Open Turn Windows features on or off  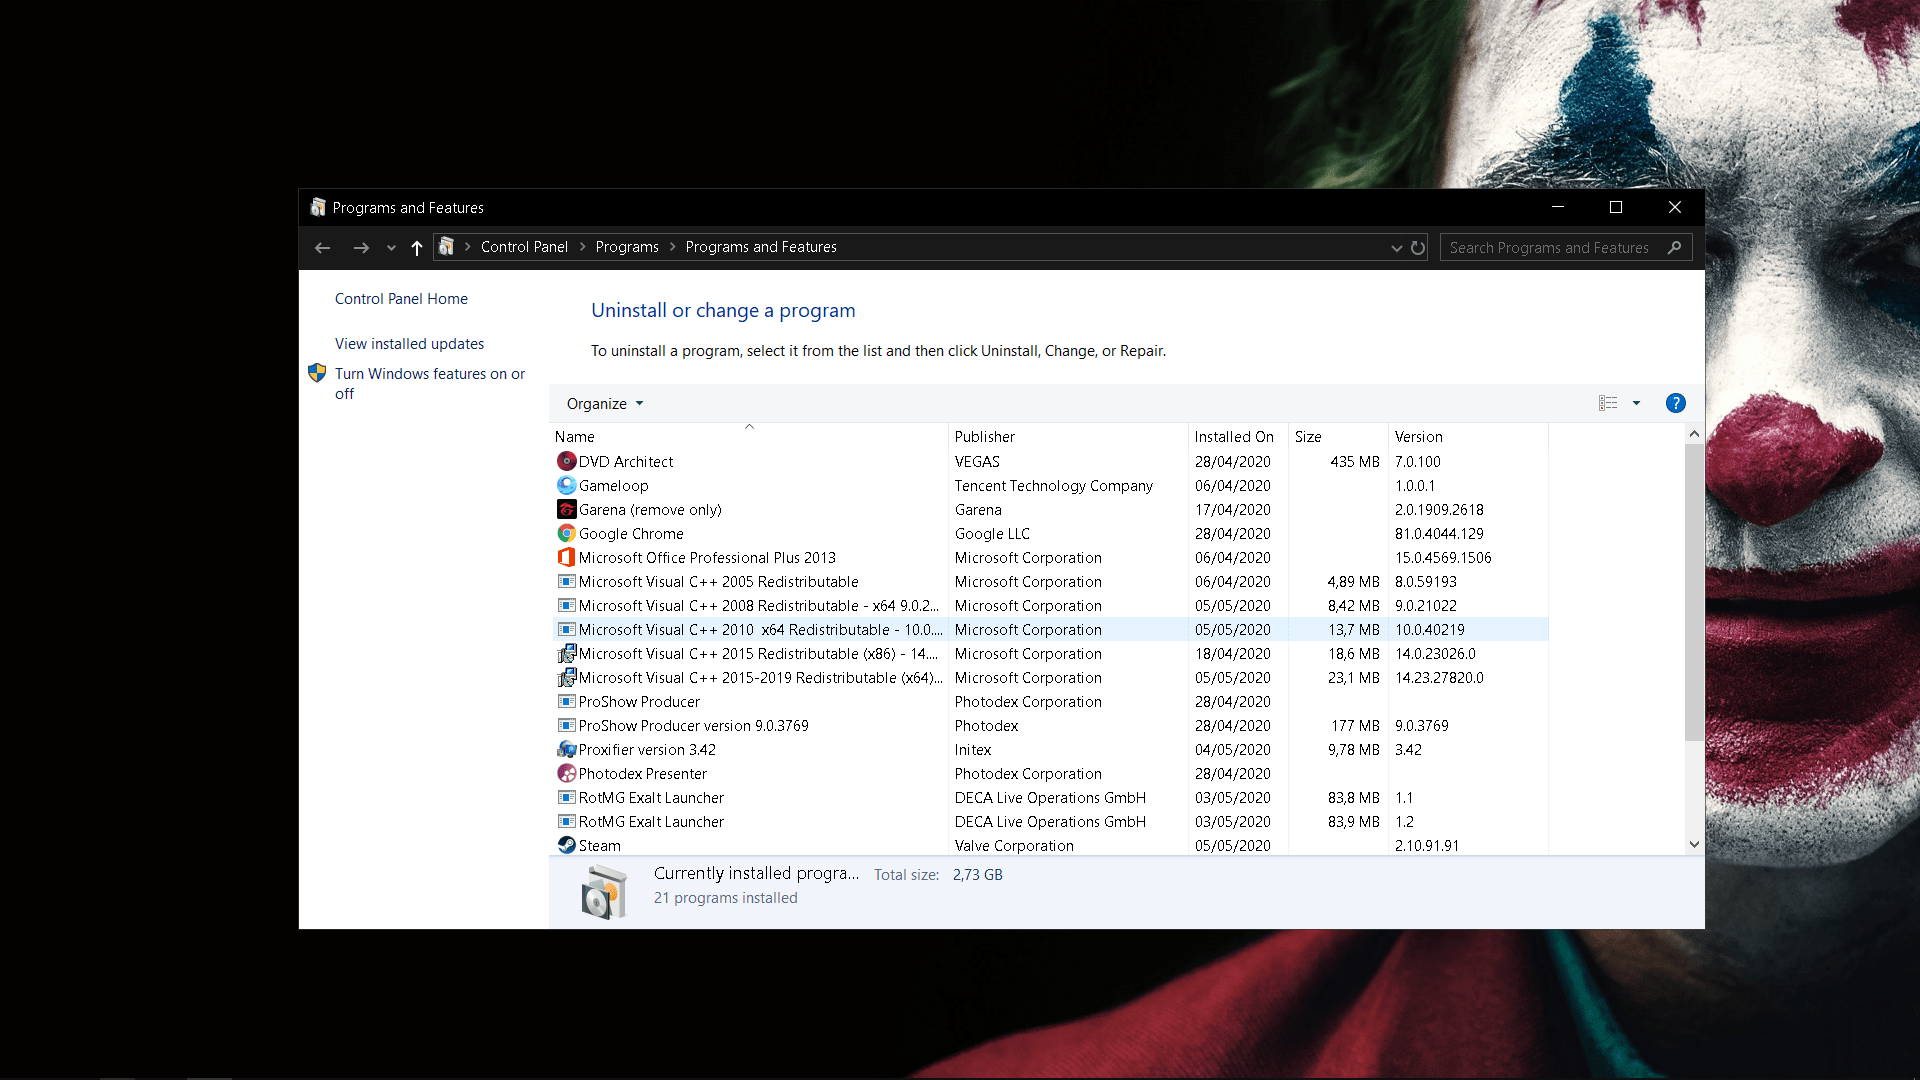point(430,384)
